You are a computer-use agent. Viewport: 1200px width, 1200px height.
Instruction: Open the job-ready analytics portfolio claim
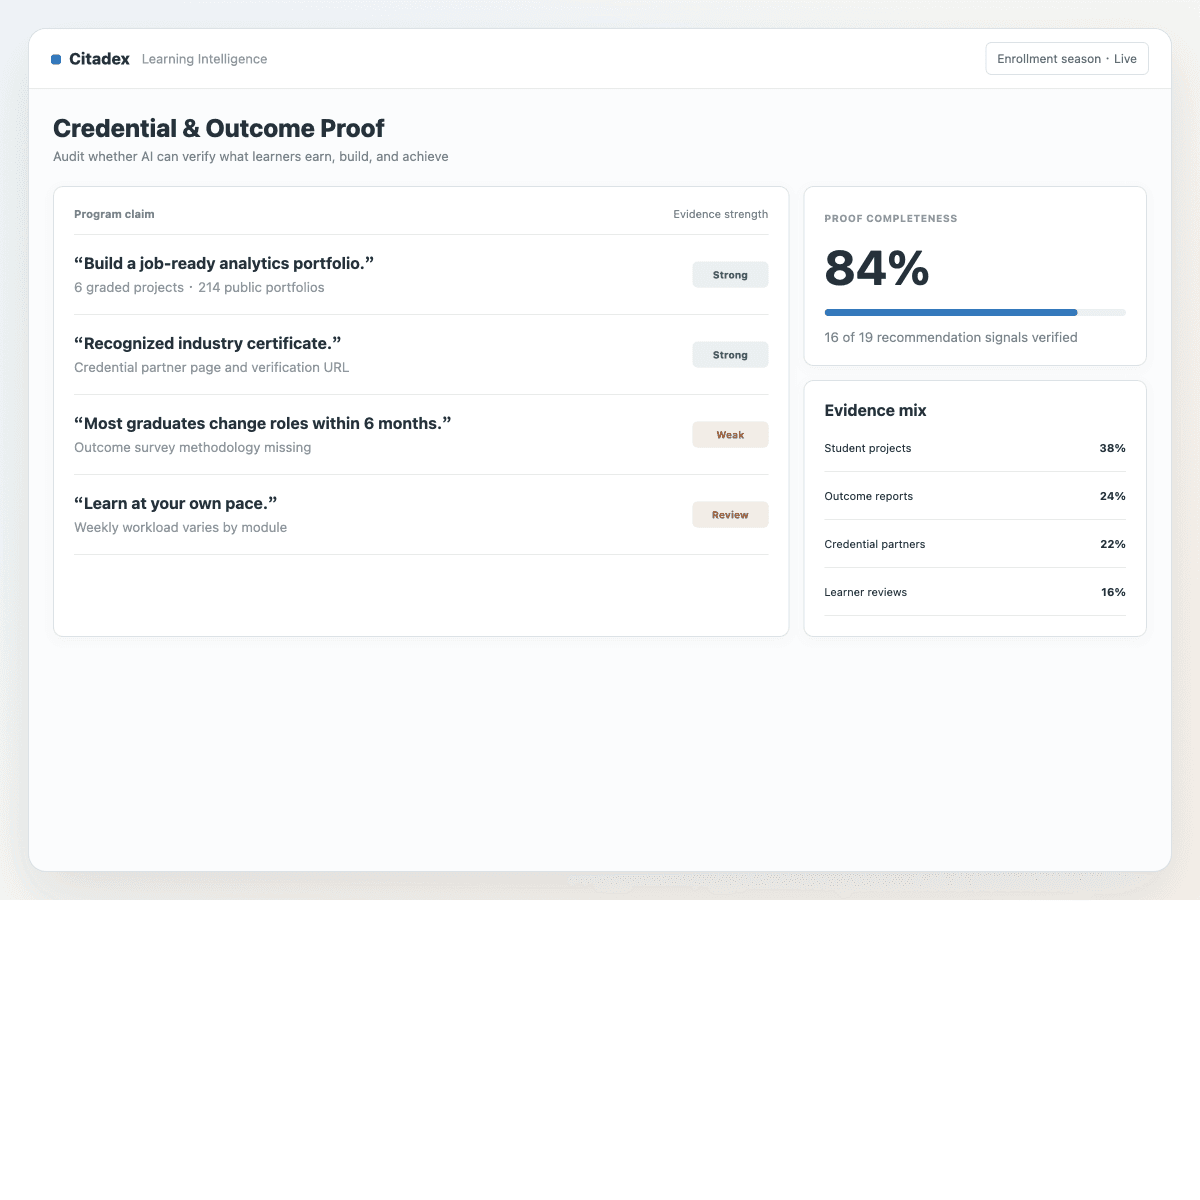point(421,275)
